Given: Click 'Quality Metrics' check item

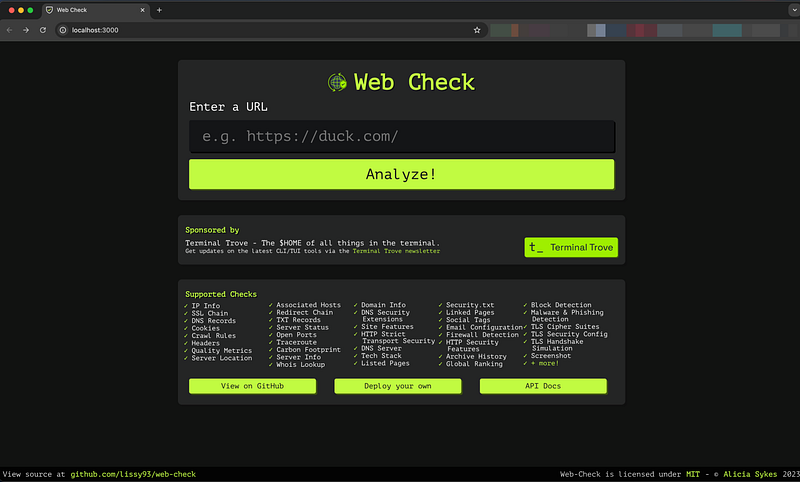Looking at the screenshot, I should tap(221, 351).
